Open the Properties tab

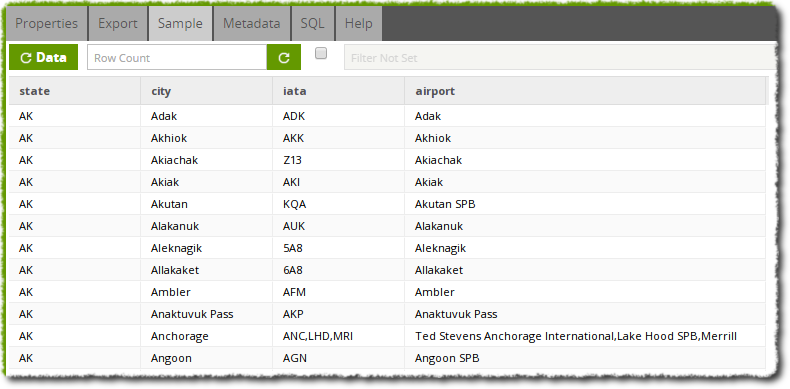pyautogui.click(x=46, y=24)
